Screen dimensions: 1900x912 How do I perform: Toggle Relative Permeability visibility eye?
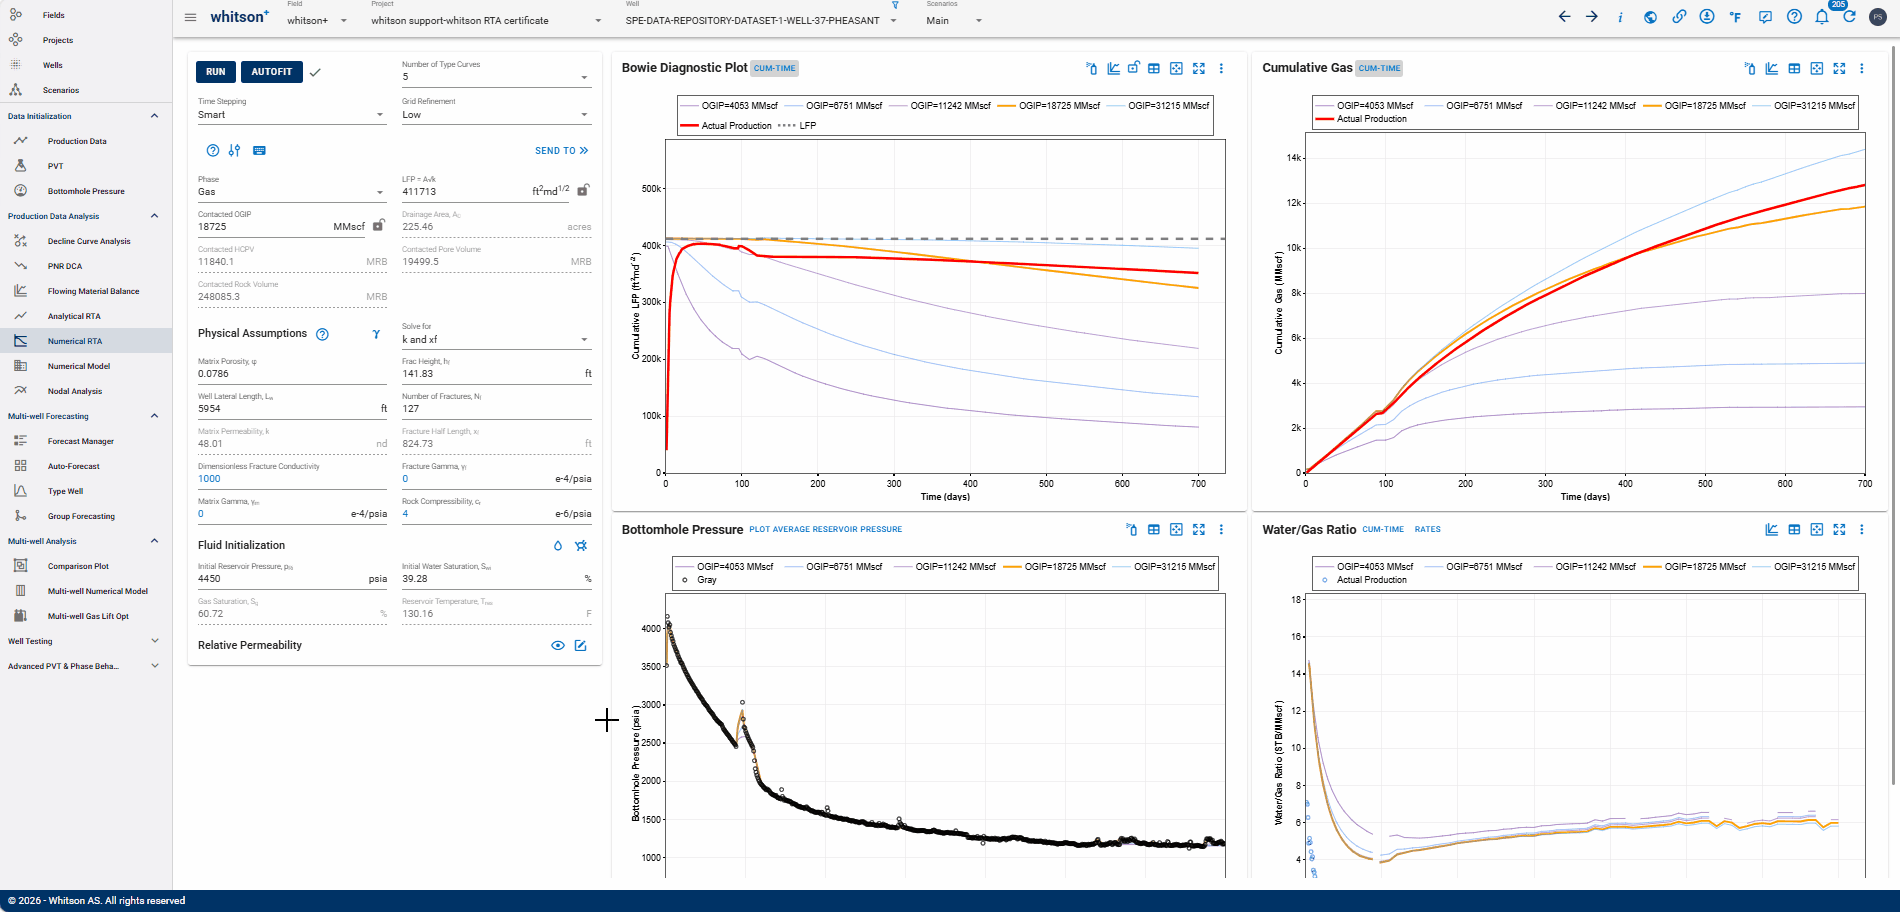(558, 645)
